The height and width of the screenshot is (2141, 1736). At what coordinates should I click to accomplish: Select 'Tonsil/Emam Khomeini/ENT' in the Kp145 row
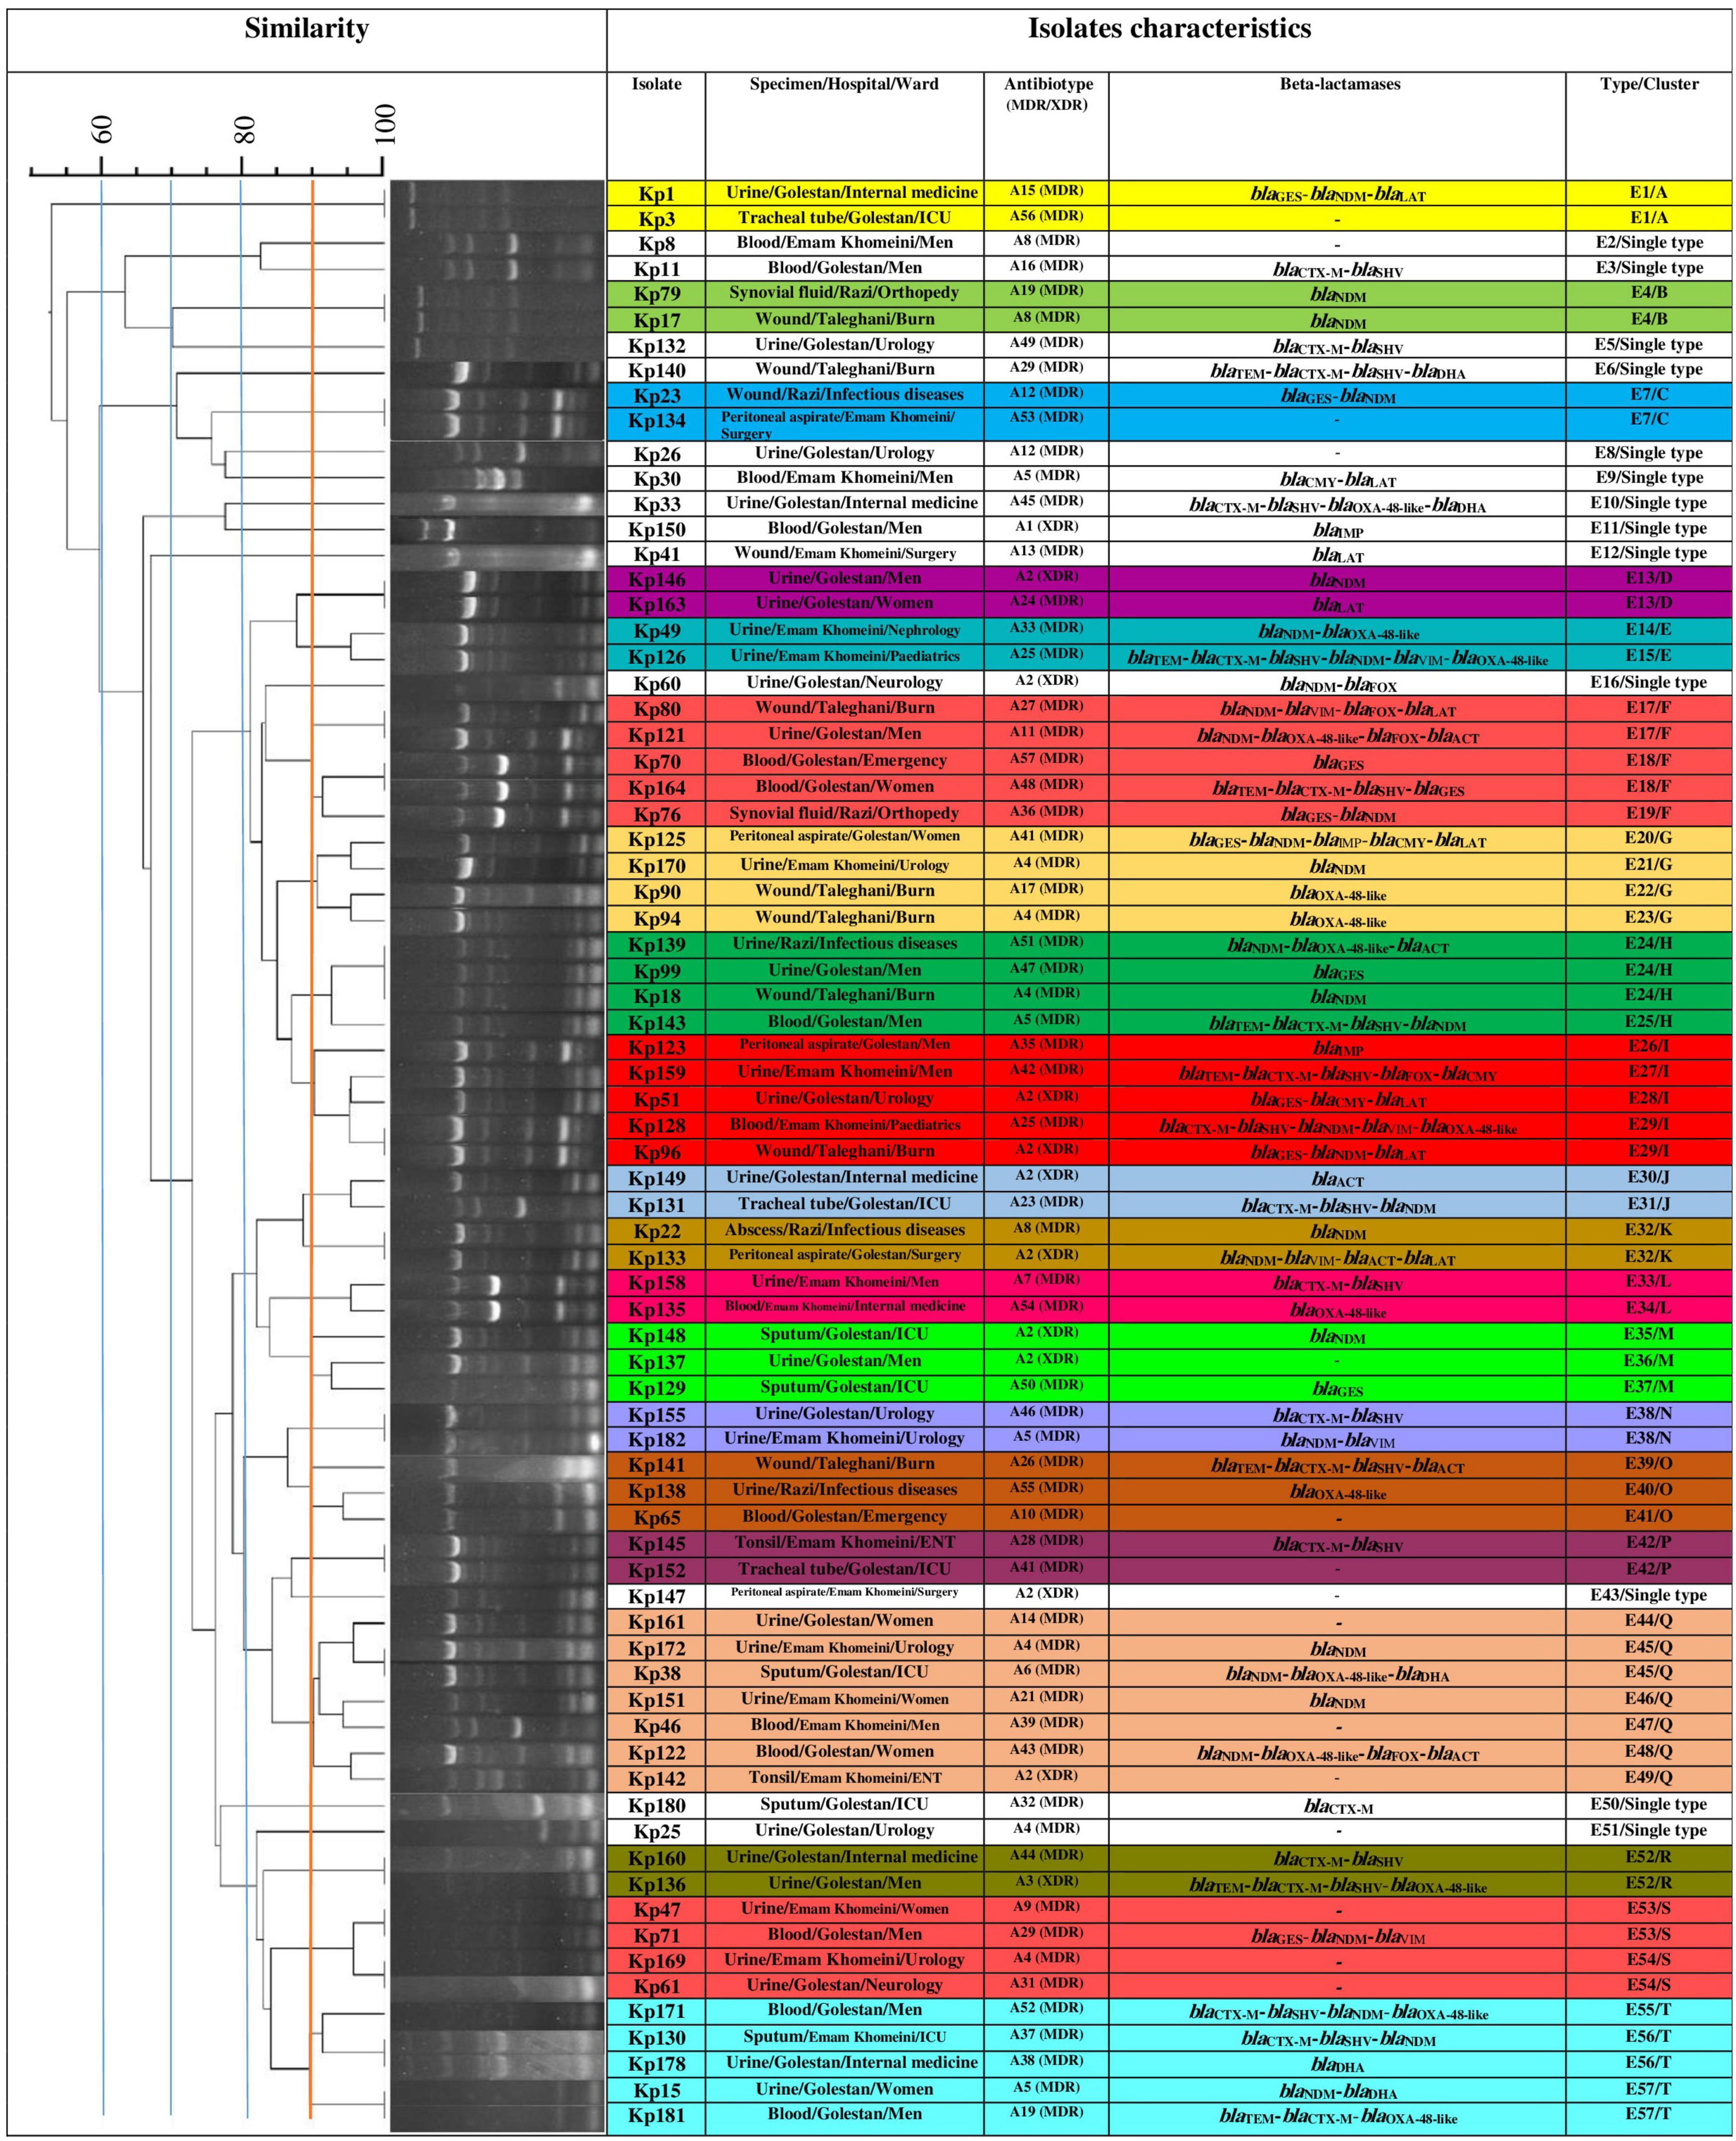(x=844, y=1542)
